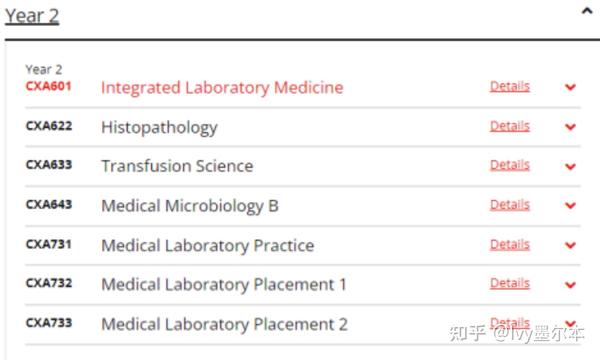This screenshot has height=360, width=600.
Task: Open Details link for Histopathology
Action: pos(510,126)
